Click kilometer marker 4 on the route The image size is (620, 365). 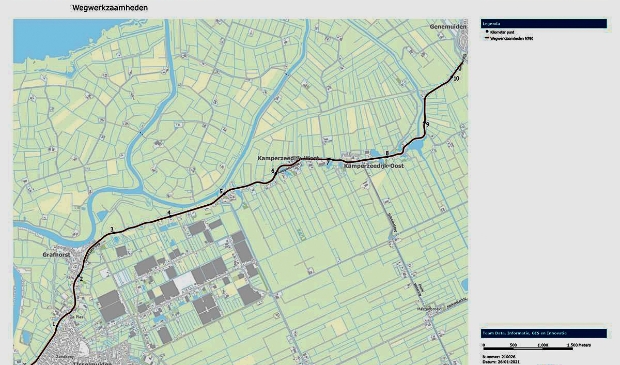(x=169, y=213)
